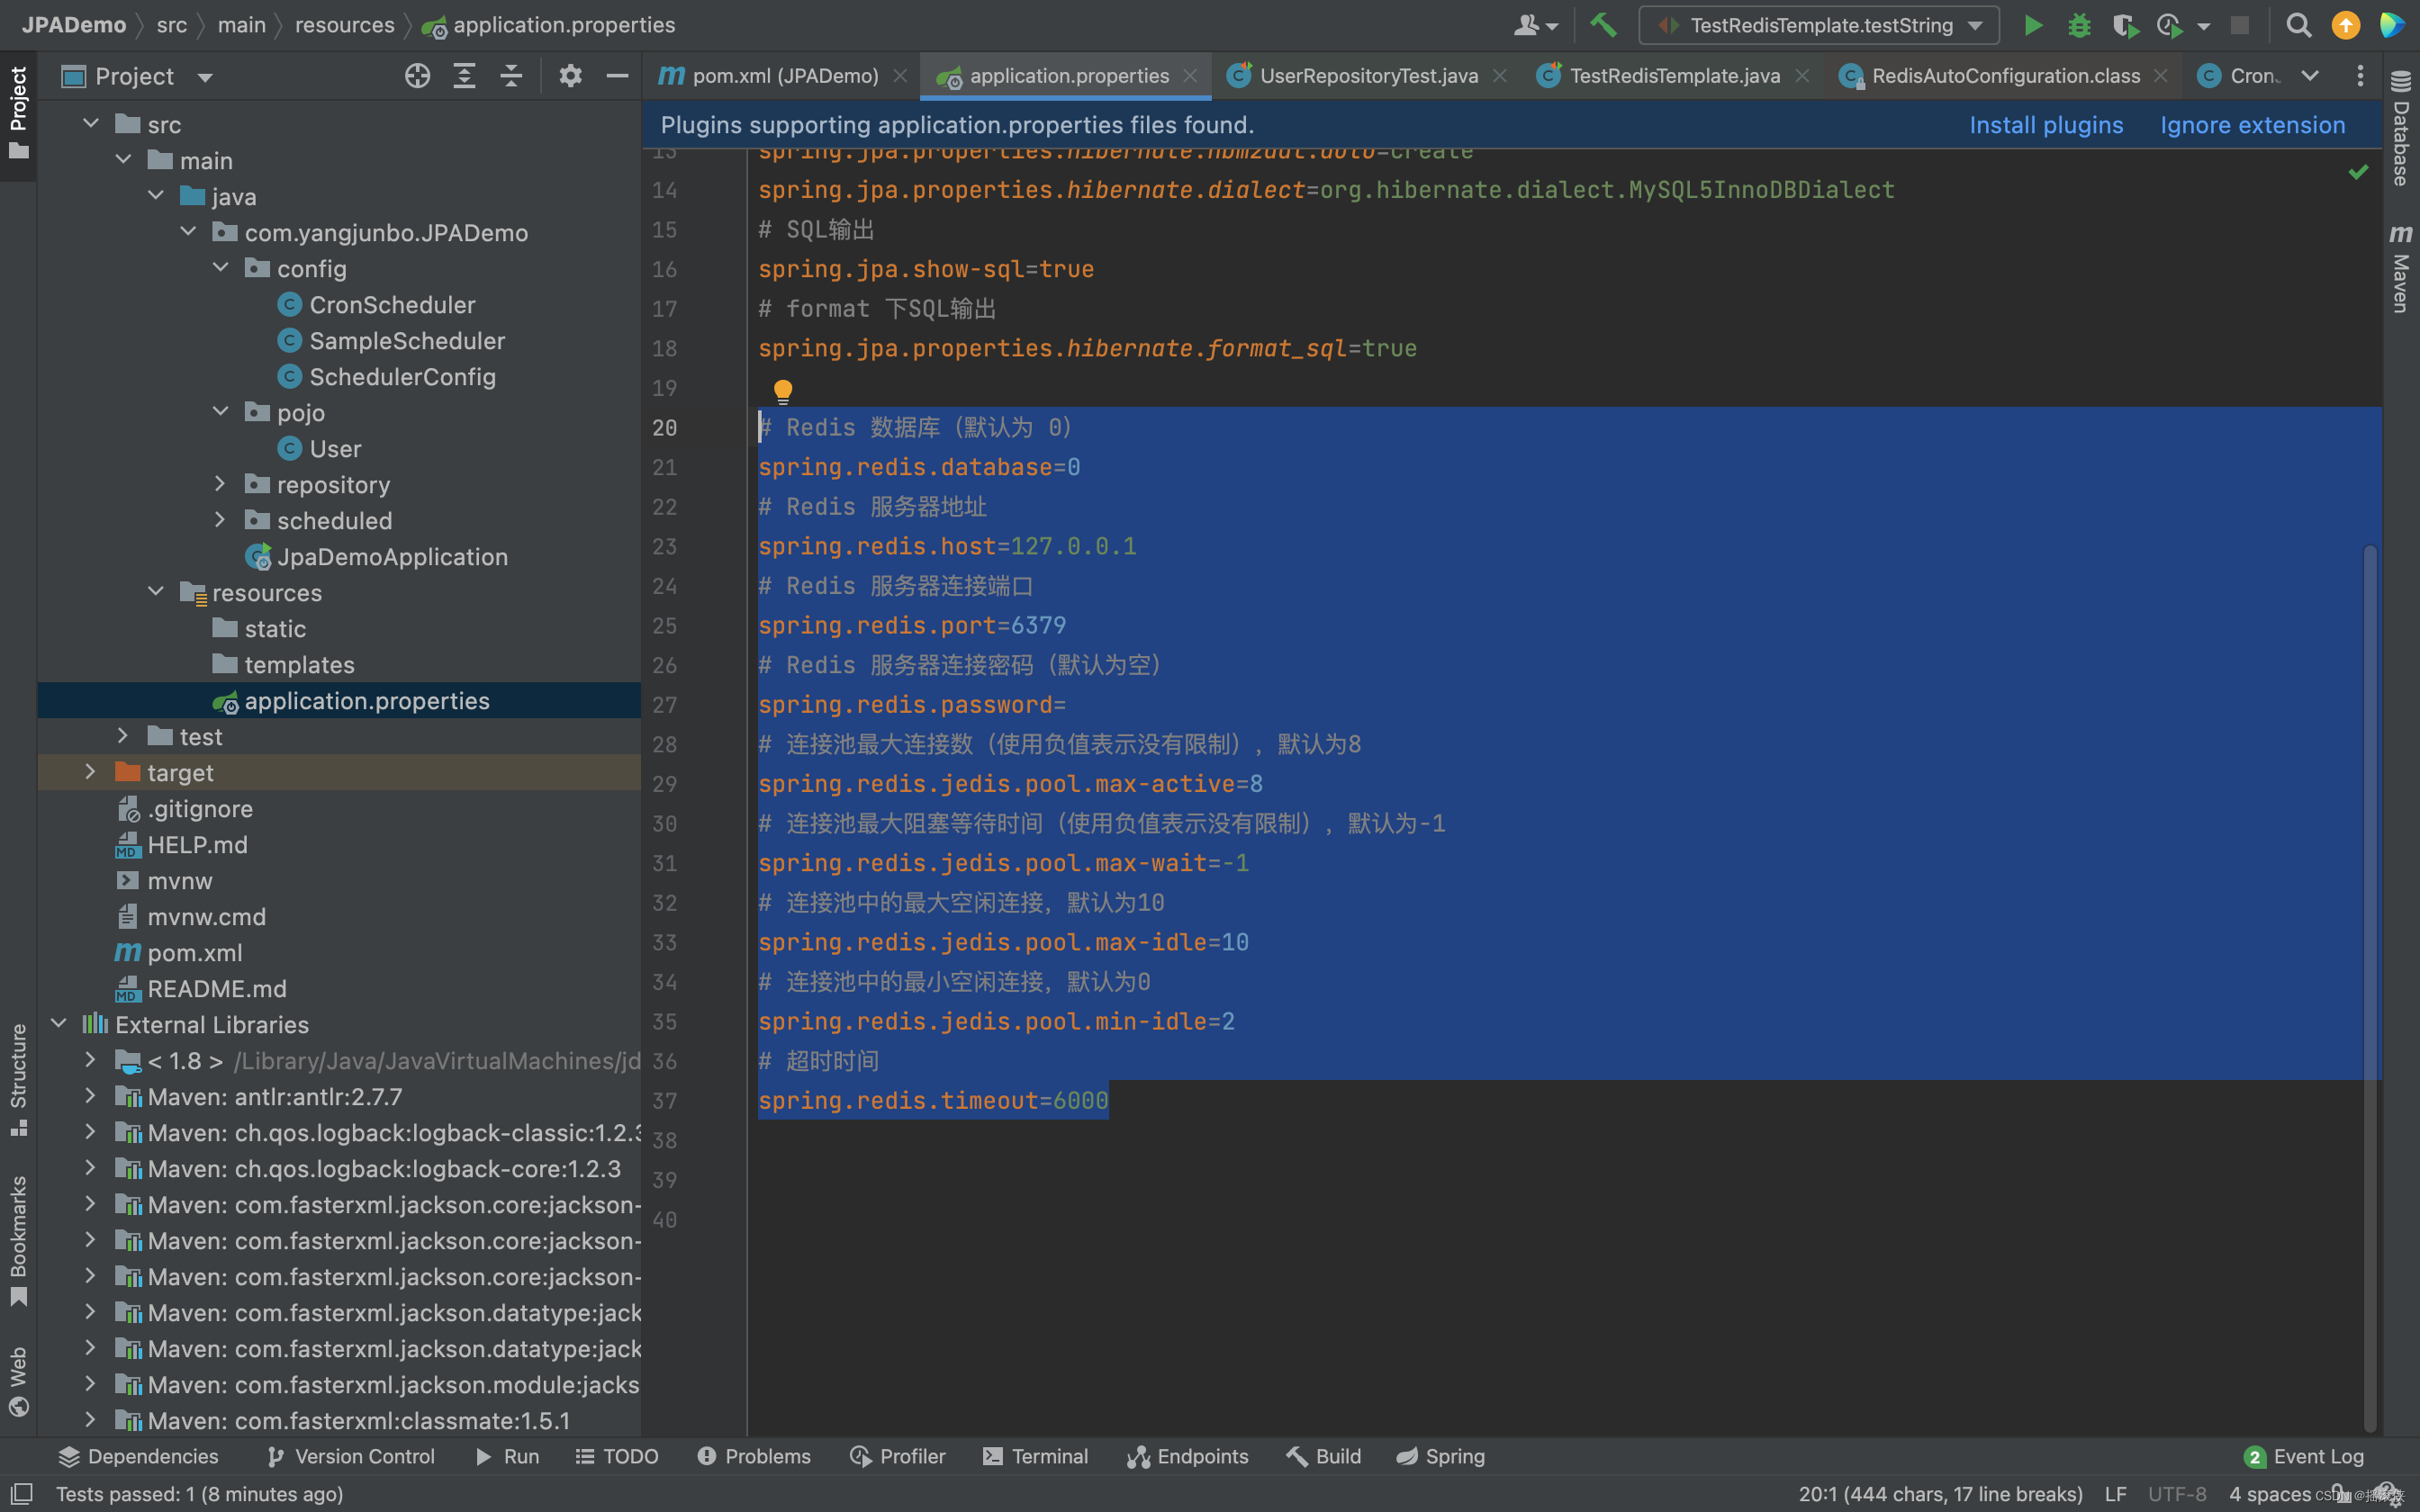
Task: Open Search Everywhere magnifier icon
Action: coord(2298,25)
